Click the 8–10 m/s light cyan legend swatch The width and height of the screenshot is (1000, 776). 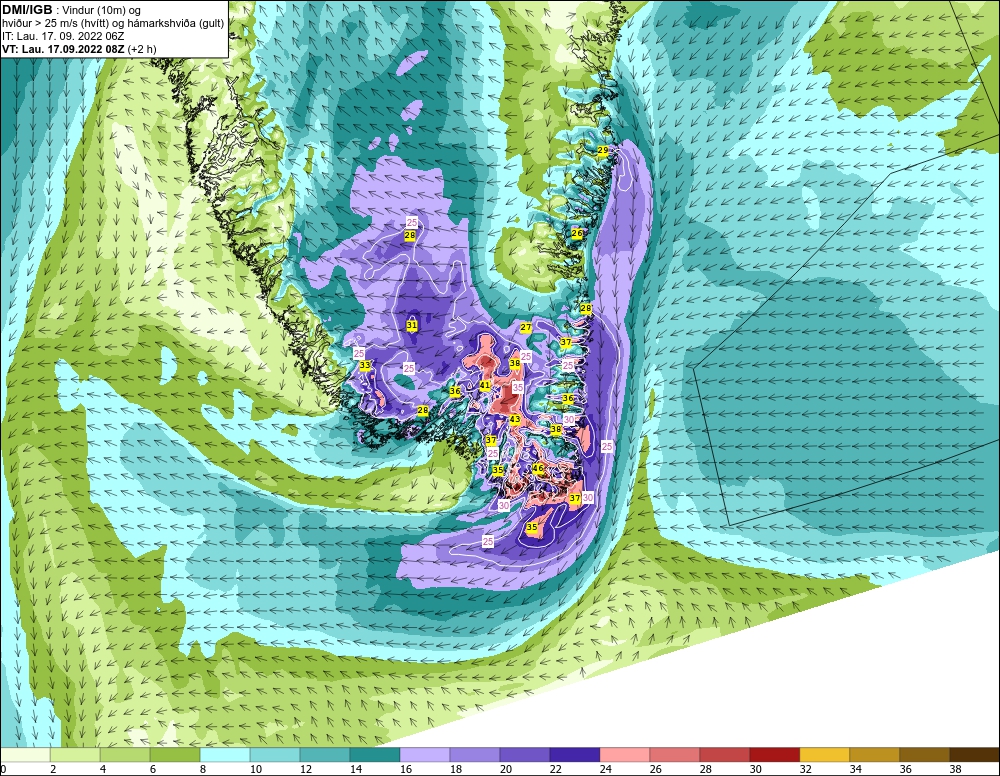click(x=225, y=755)
